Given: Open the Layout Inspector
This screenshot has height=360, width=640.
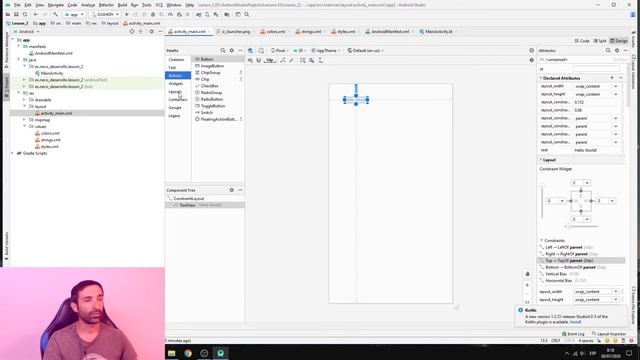Looking at the screenshot, I should click(x=609, y=334).
